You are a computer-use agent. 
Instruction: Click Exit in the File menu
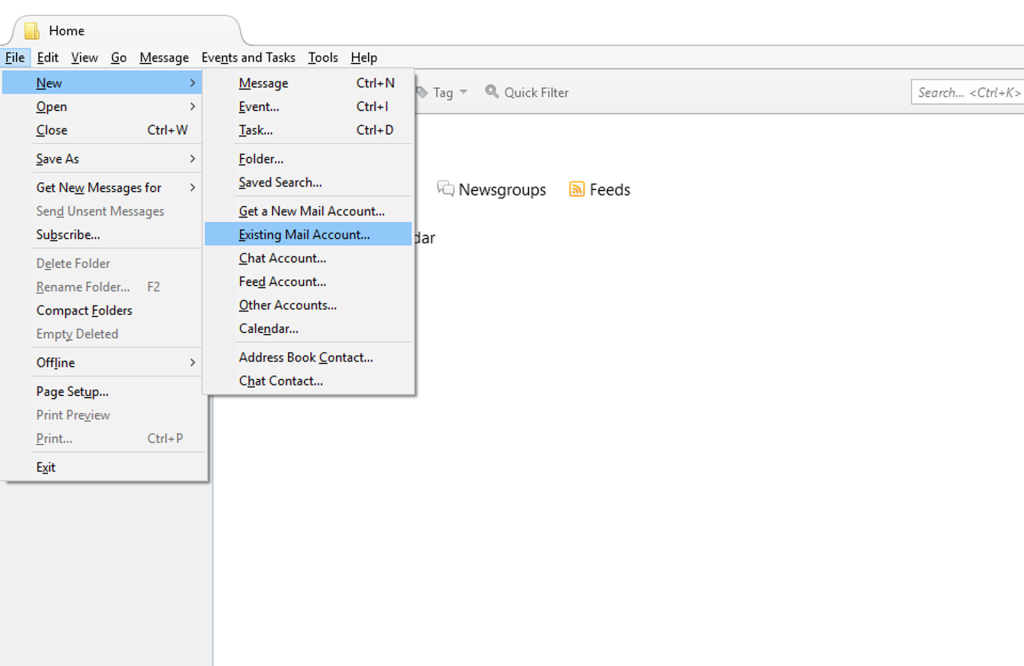click(103, 467)
